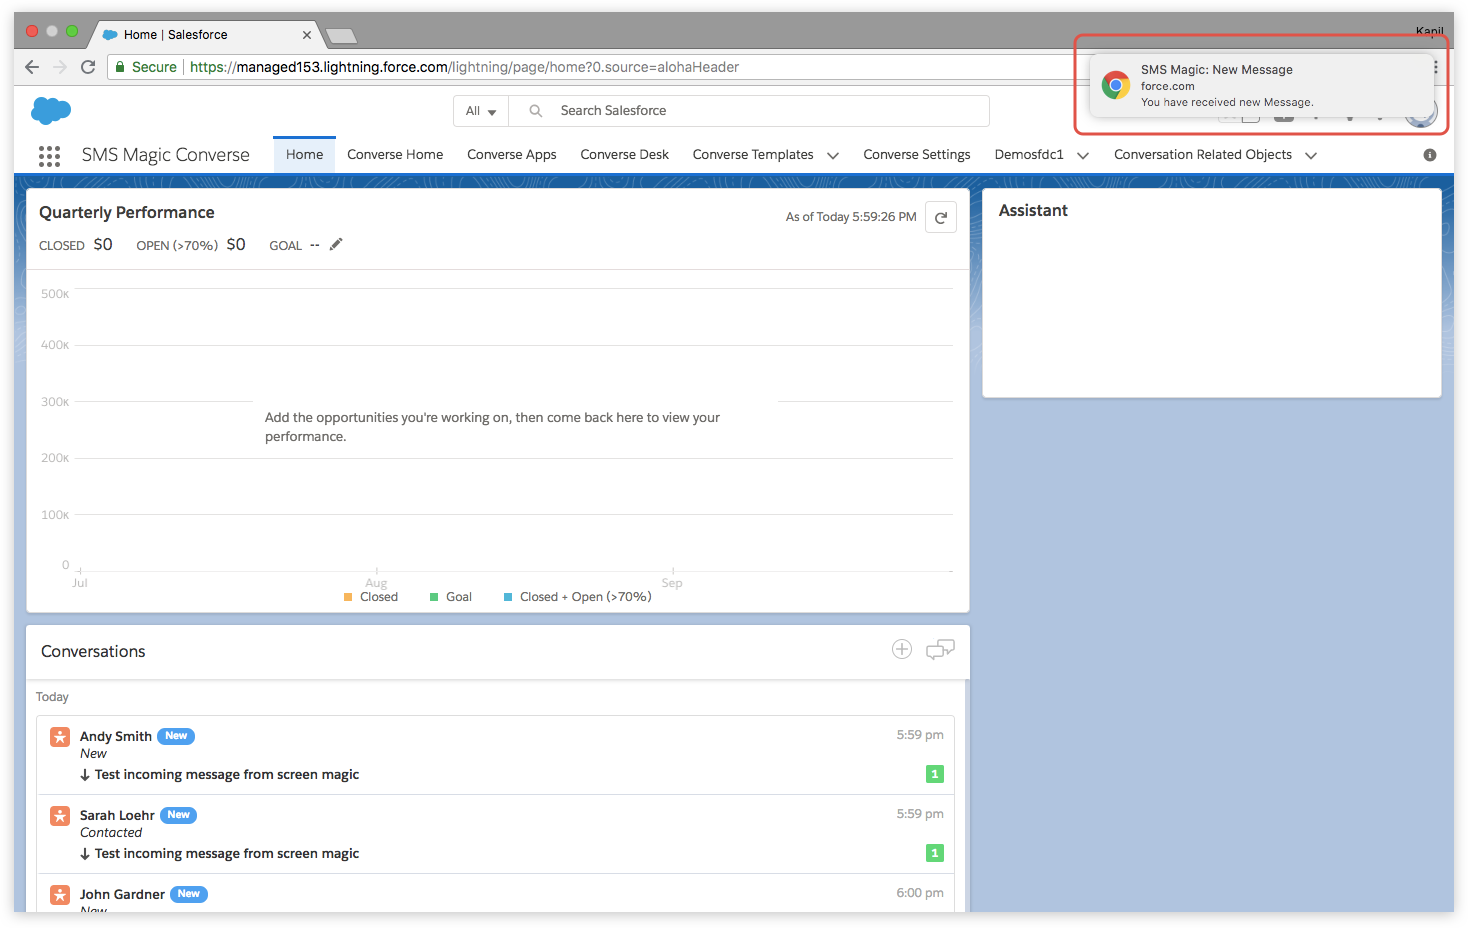Click John Gardner's contact avatar icon
The image size is (1468, 928).
[x=60, y=895]
